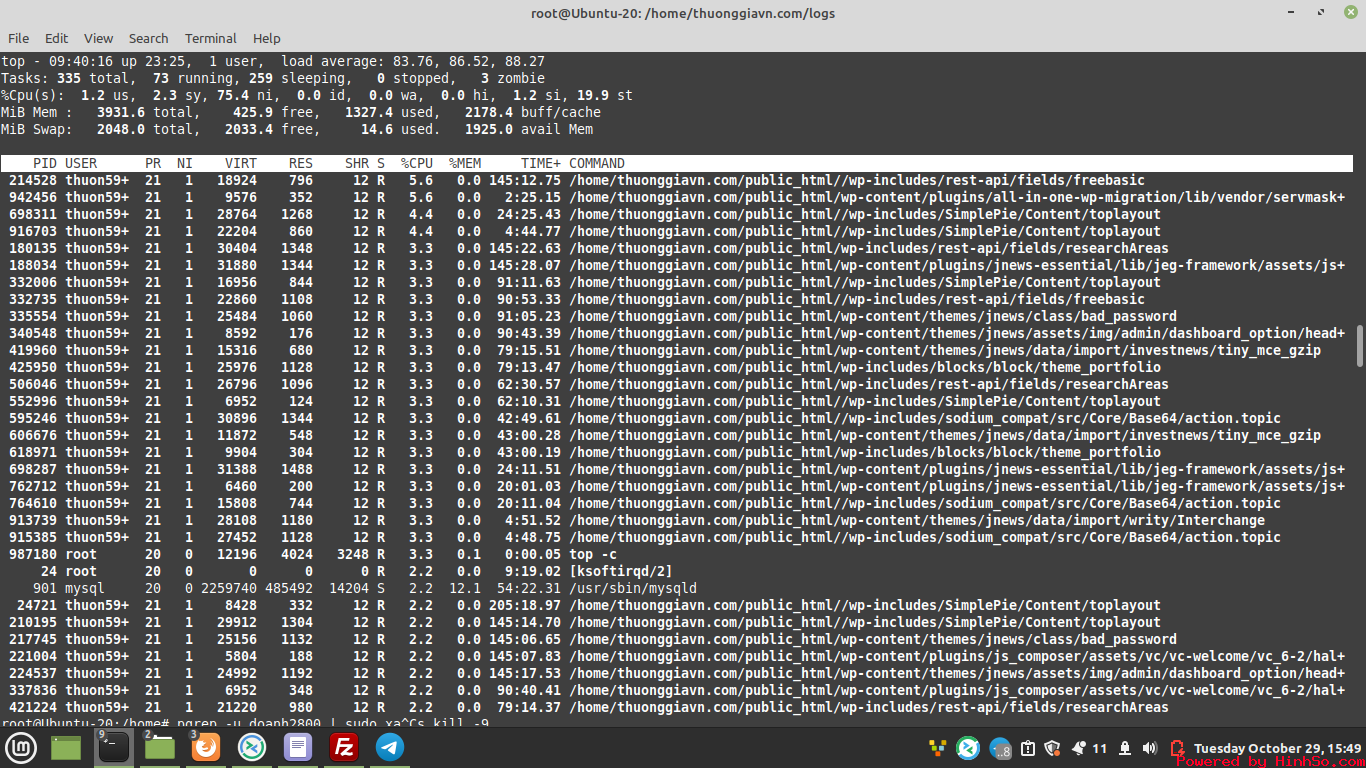Open the Help menu
Screen dimensions: 1366x768
click(267, 38)
